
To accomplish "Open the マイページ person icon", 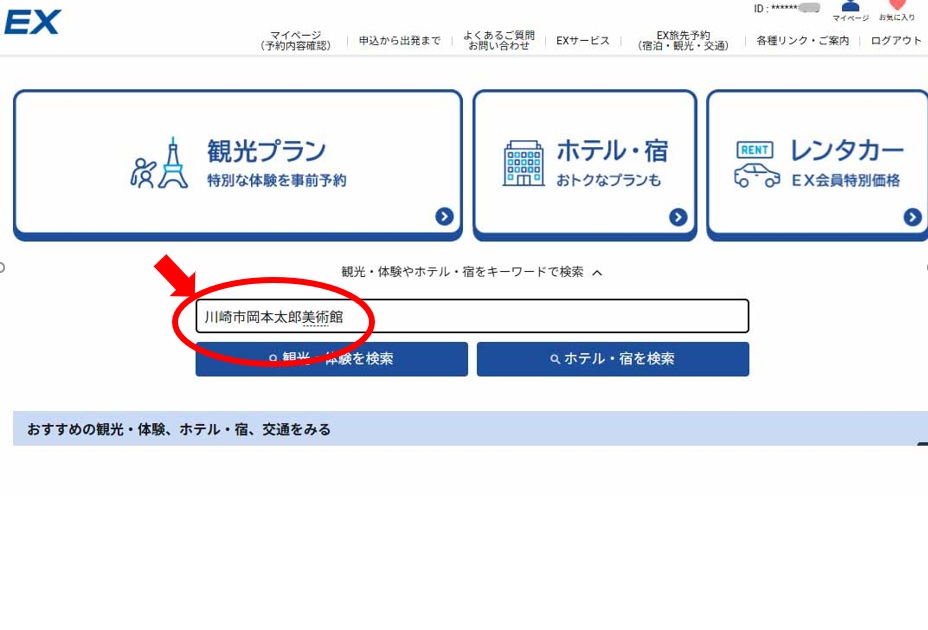I will (850, 7).
